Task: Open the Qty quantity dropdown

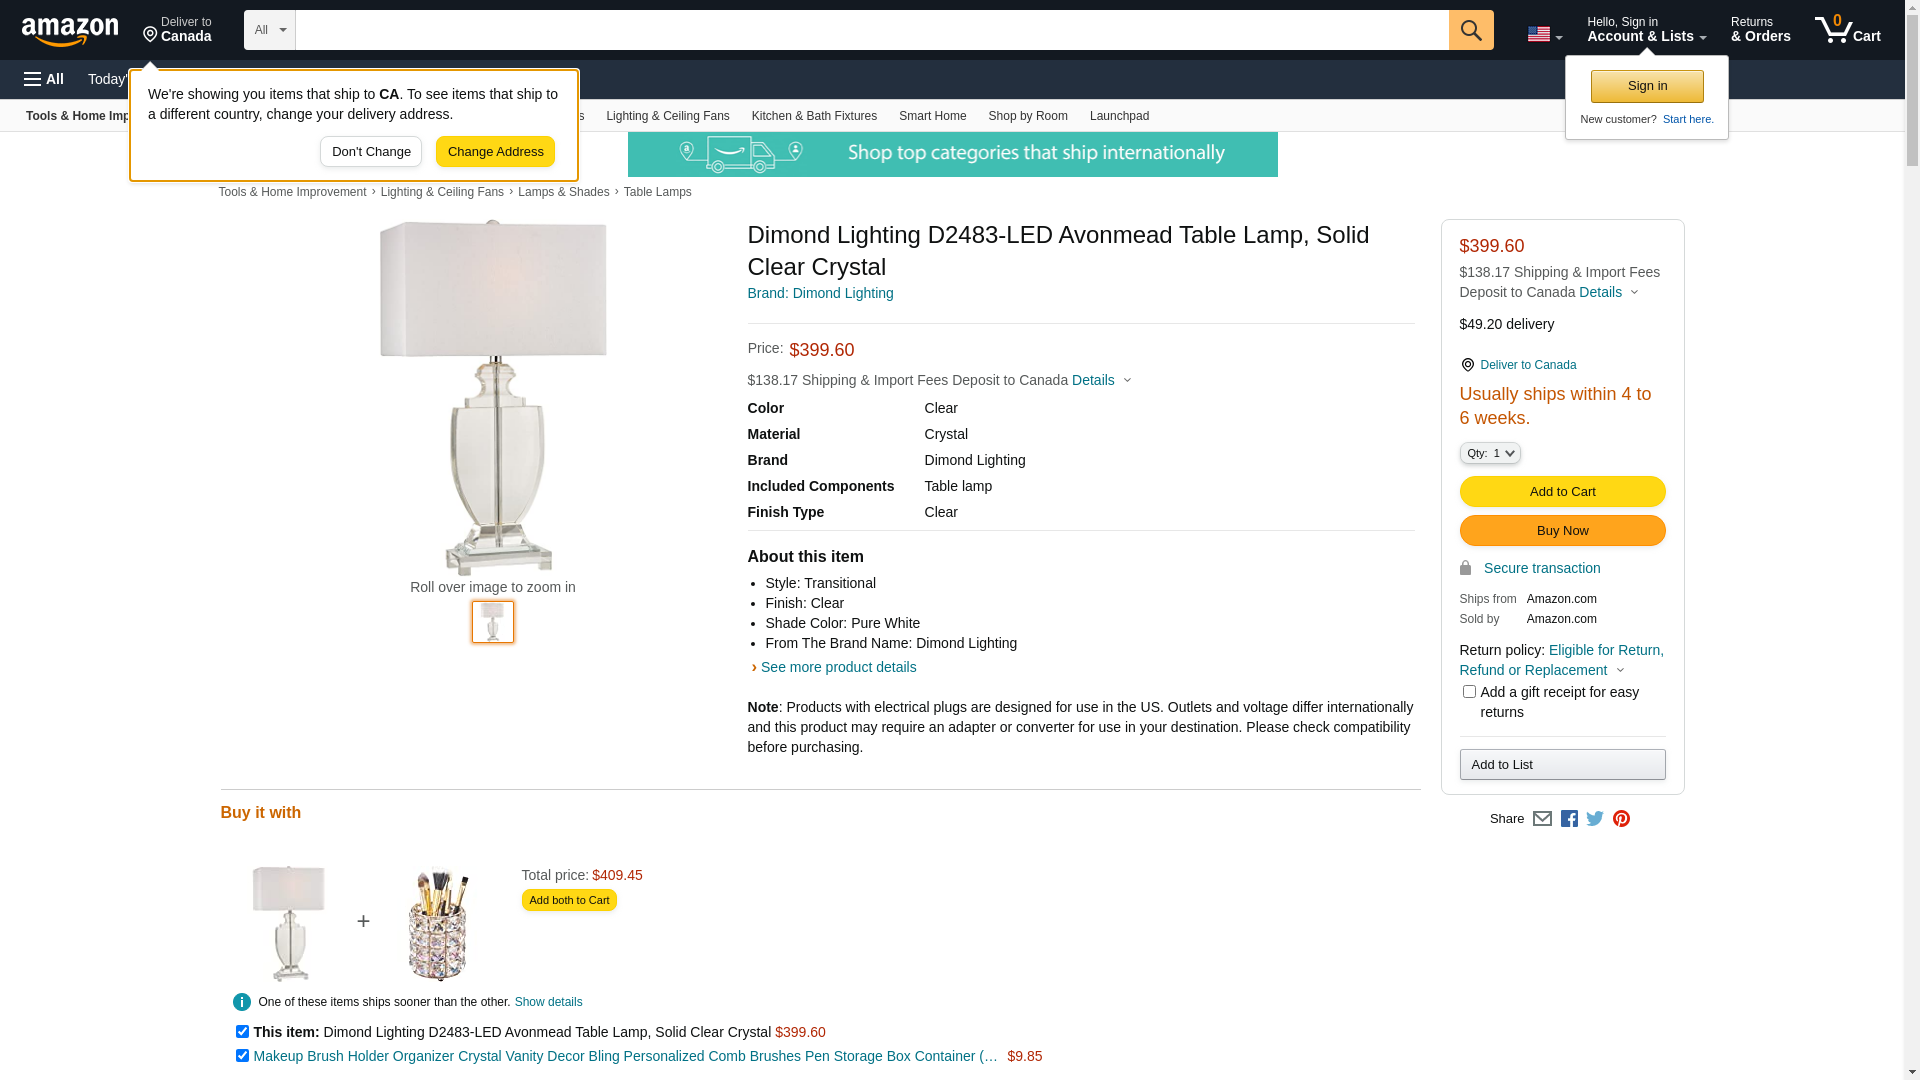Action: [x=1490, y=453]
